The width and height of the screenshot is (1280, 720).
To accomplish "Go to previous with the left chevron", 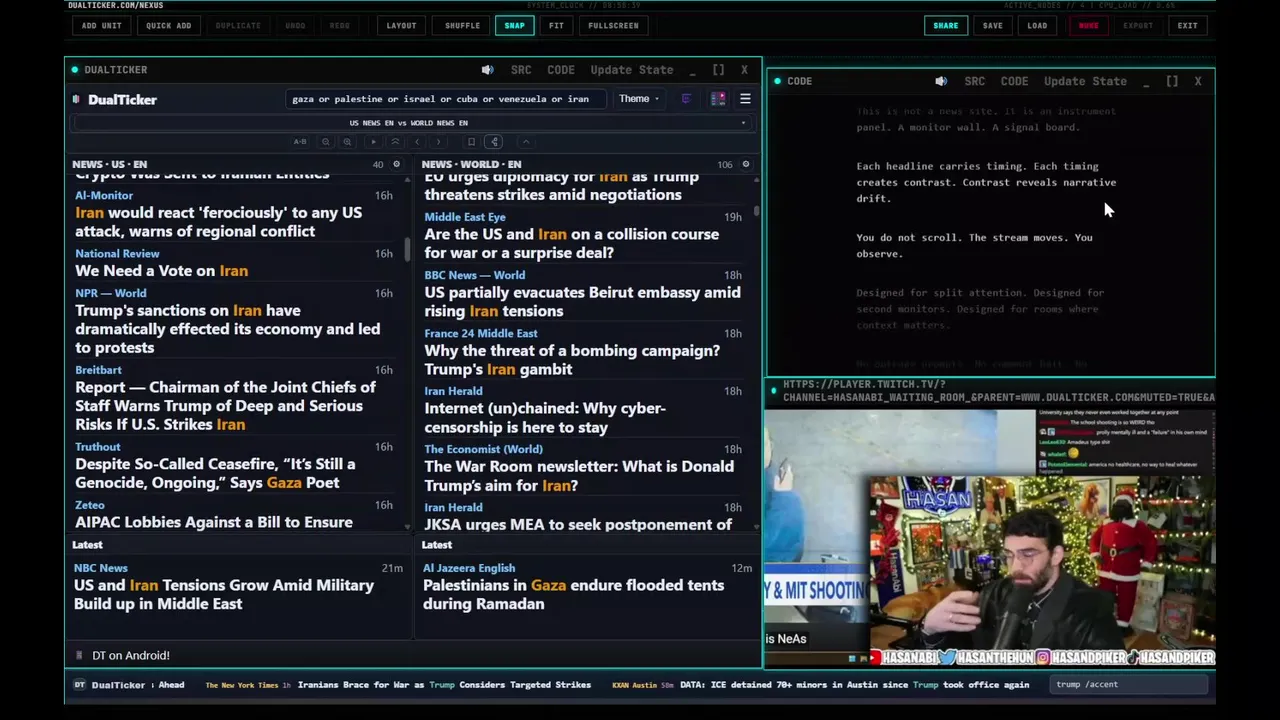I will [x=417, y=142].
